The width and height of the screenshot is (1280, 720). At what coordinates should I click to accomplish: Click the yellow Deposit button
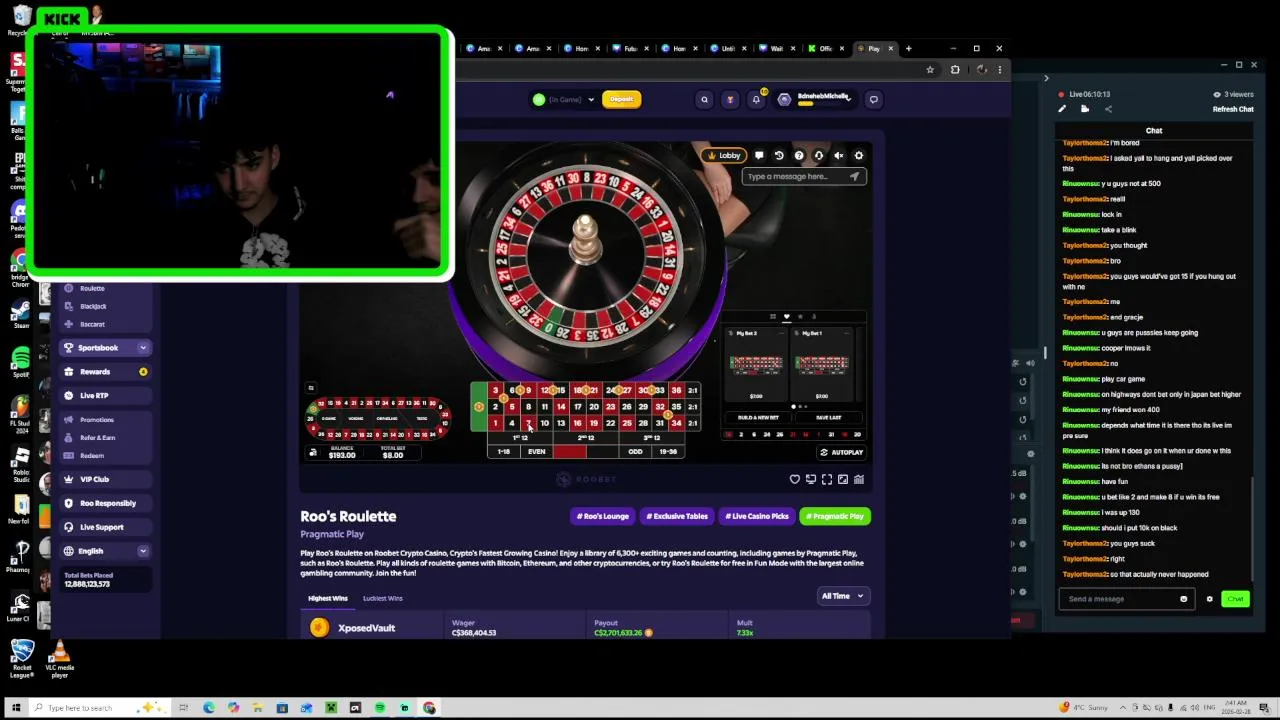click(621, 99)
